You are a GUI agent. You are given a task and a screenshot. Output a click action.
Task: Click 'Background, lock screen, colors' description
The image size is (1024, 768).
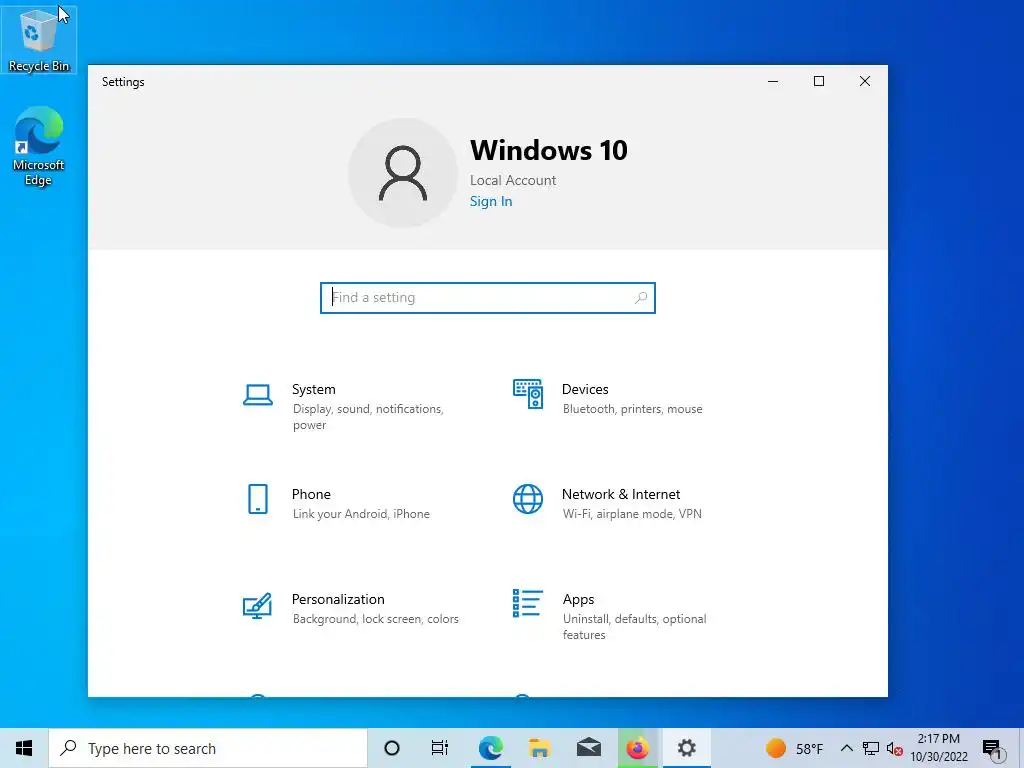tap(376, 619)
